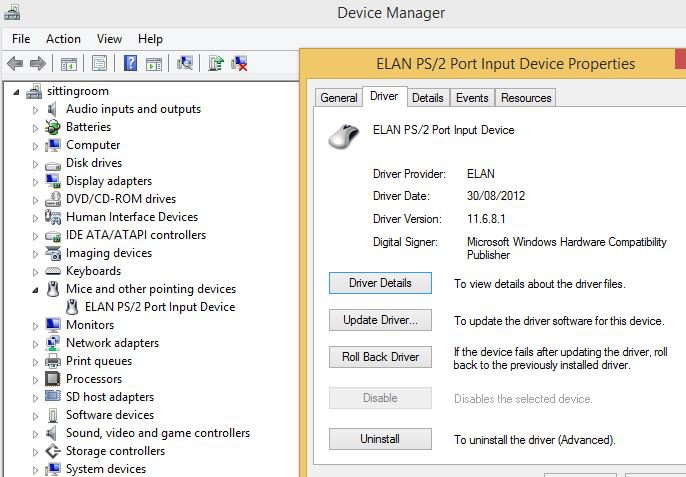
Task: Switch to the Events tab
Action: point(472,98)
